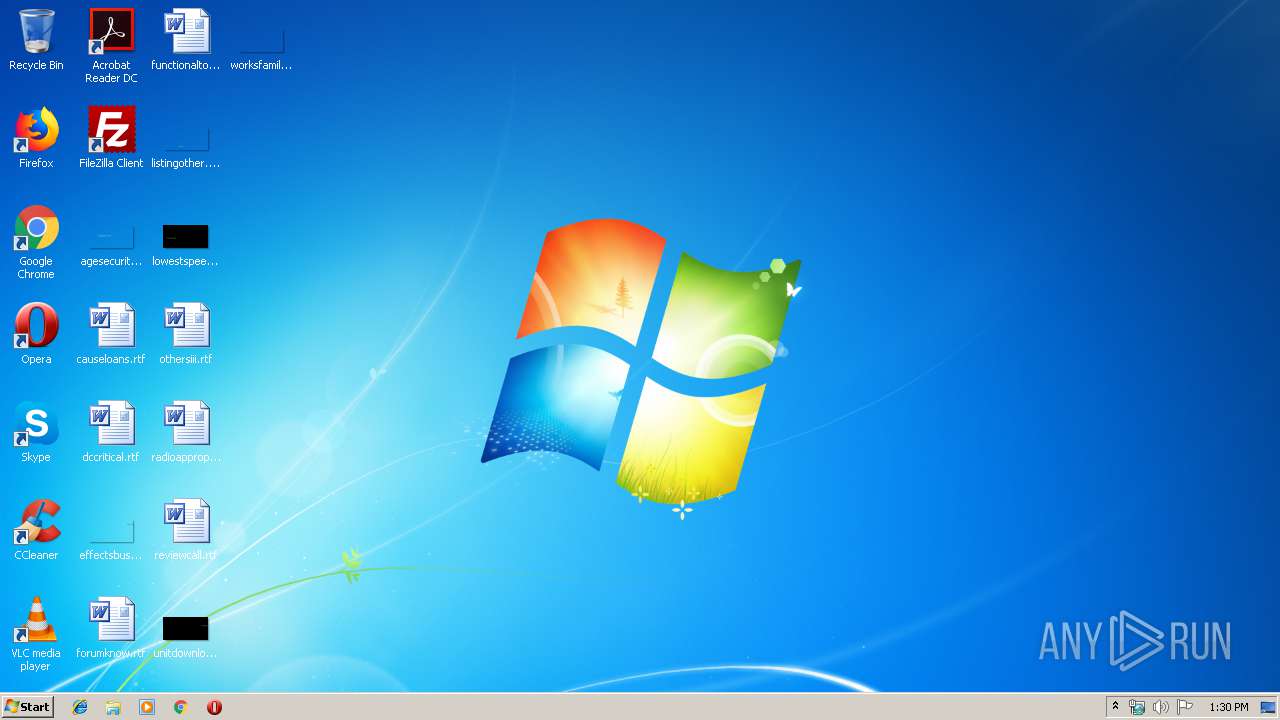The height and width of the screenshot is (720, 1280).
Task: Click the Firefox desktop shortcut
Action: pyautogui.click(x=36, y=138)
